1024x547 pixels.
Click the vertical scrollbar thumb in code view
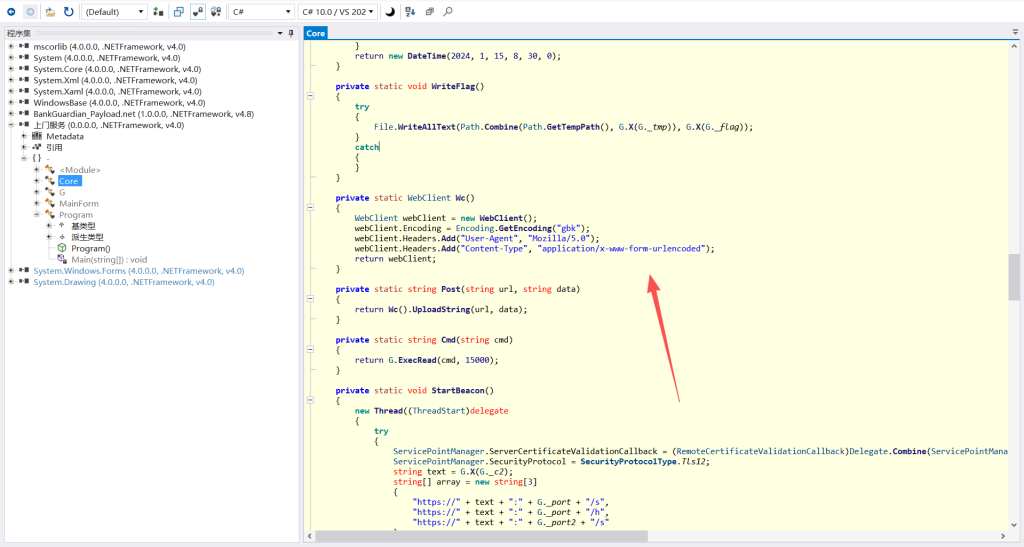1014,277
